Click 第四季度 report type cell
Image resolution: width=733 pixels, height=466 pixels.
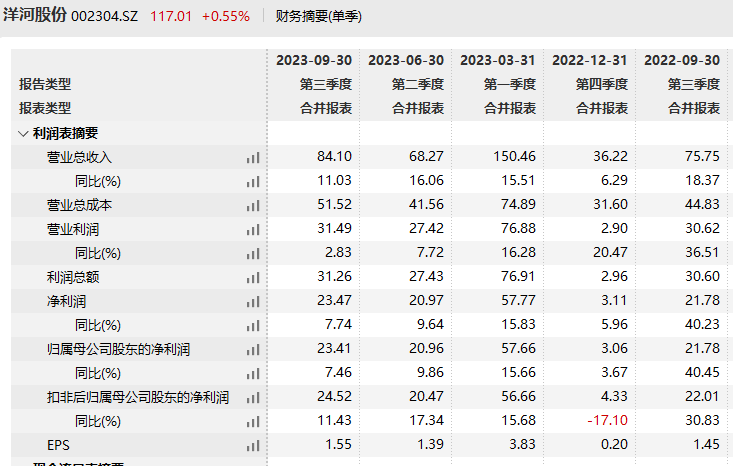(602, 84)
